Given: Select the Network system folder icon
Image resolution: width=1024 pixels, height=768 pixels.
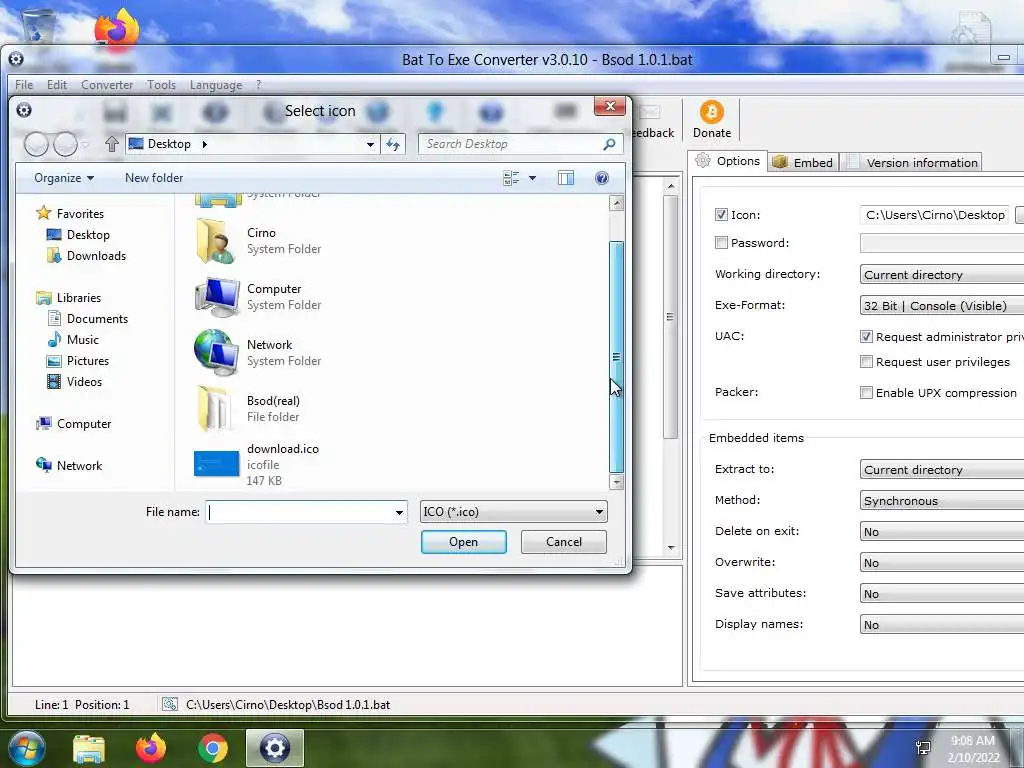Looking at the screenshot, I should coord(216,353).
